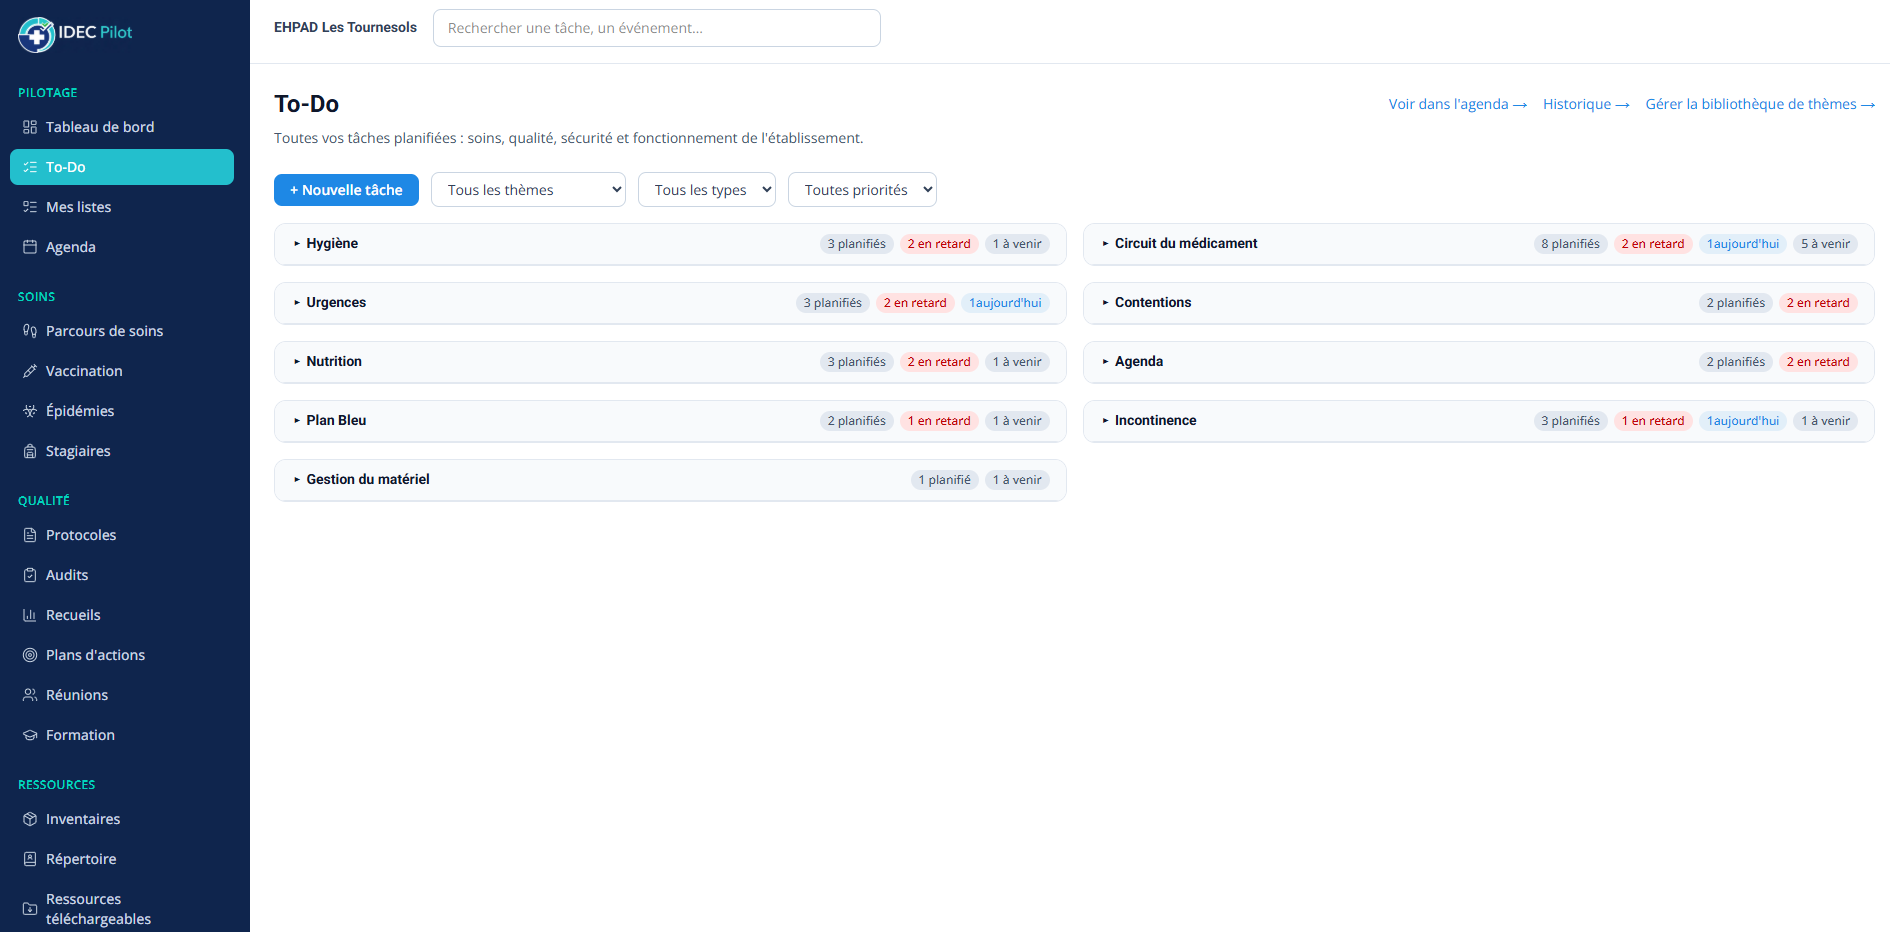Viewport: 1890px width, 932px height.
Task: Open the Toutes priorités dropdown
Action: point(862,190)
